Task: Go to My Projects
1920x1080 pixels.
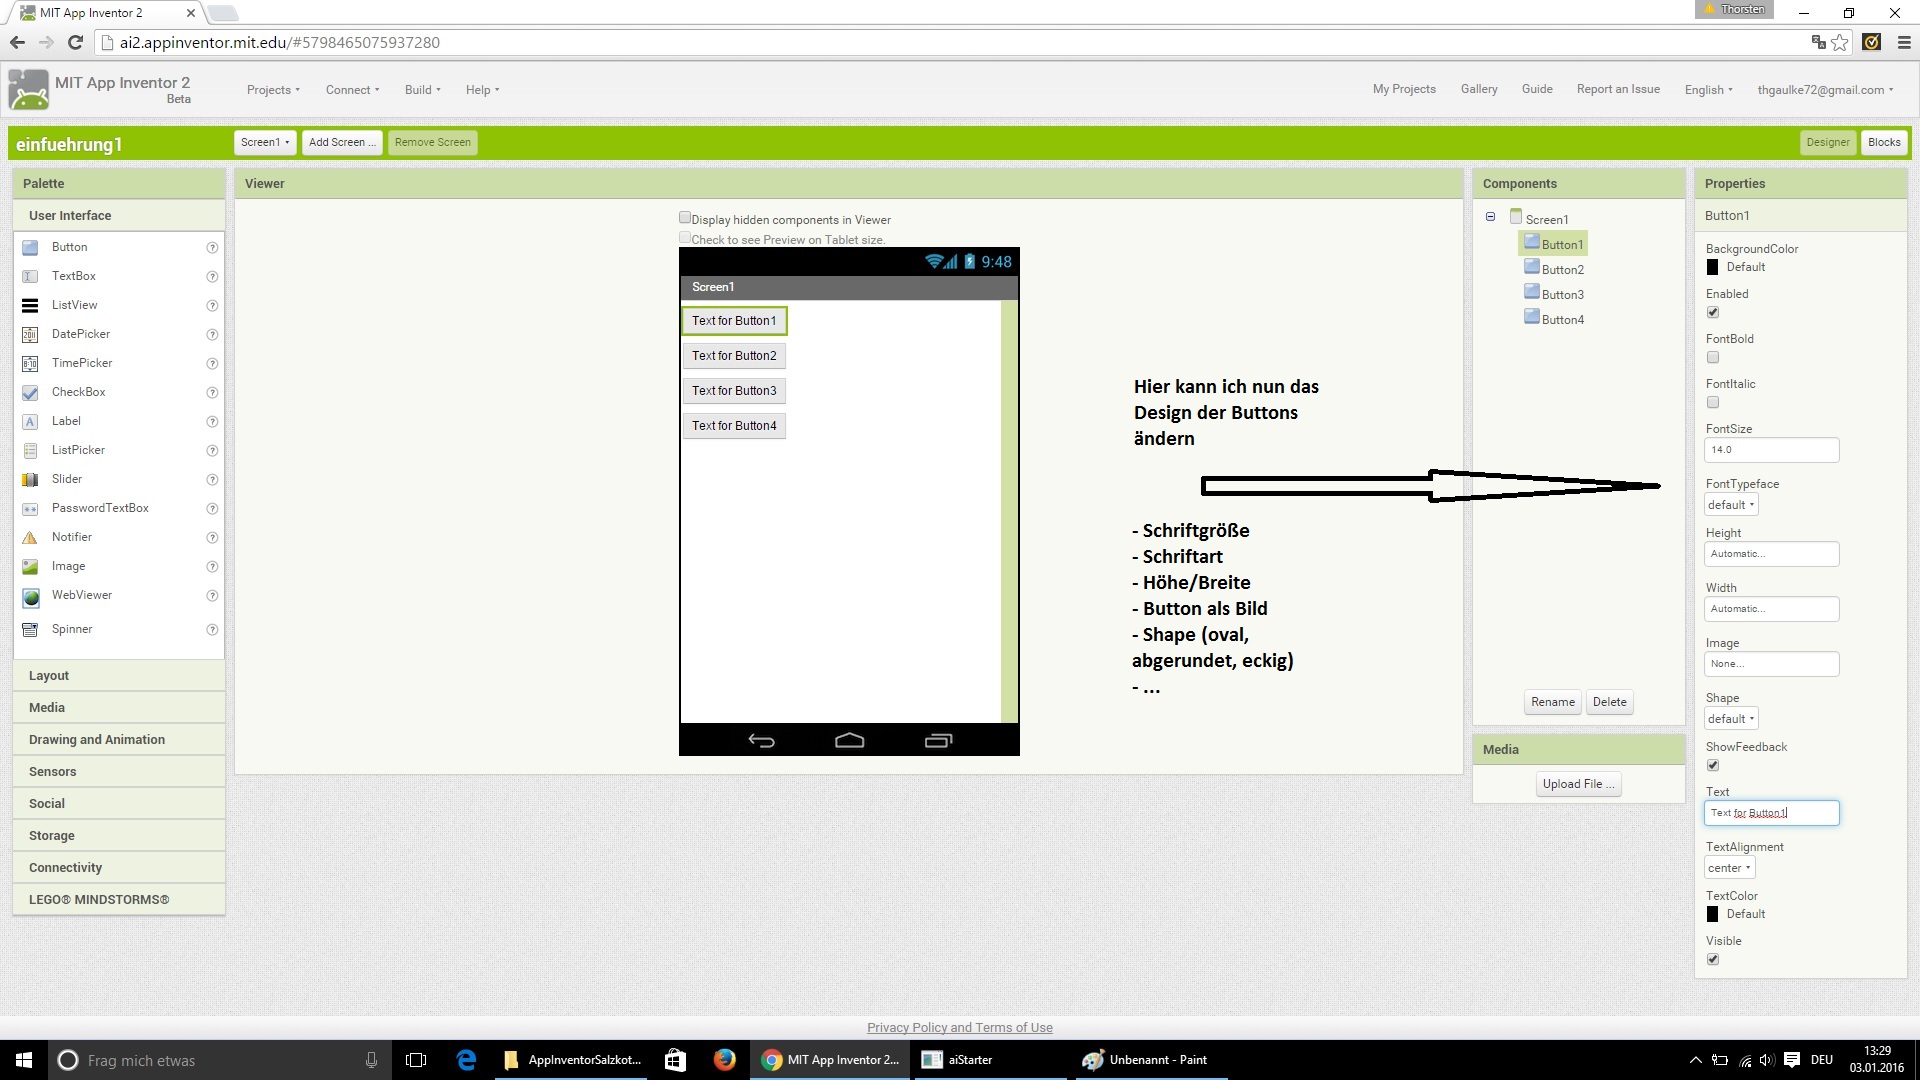Action: [x=1404, y=89]
